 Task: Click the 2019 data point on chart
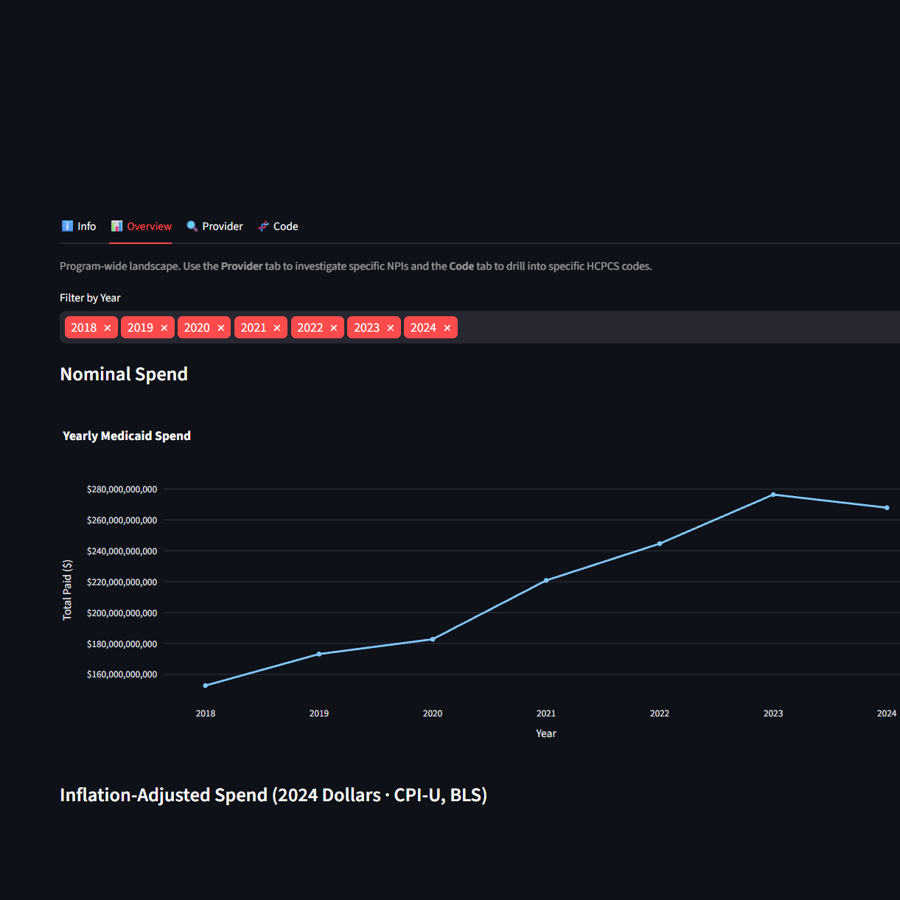point(319,654)
